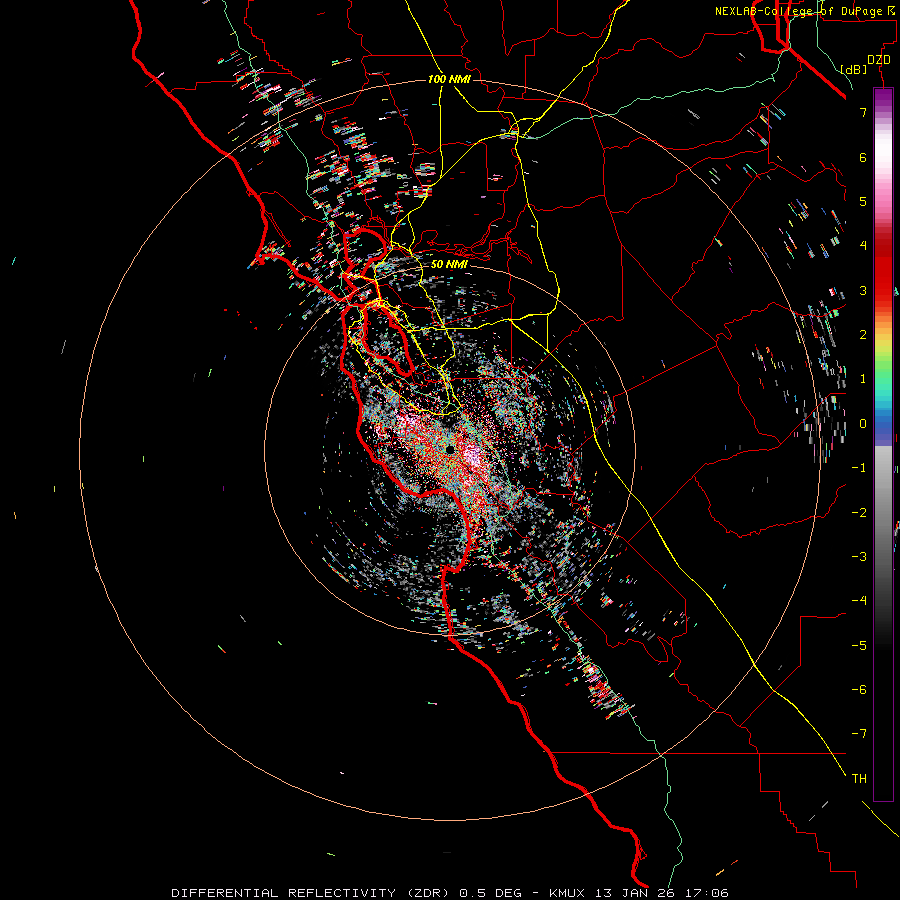Click the -7 value on the dB scale
Viewport: 900px width, 900px height.
pyautogui.click(x=859, y=734)
